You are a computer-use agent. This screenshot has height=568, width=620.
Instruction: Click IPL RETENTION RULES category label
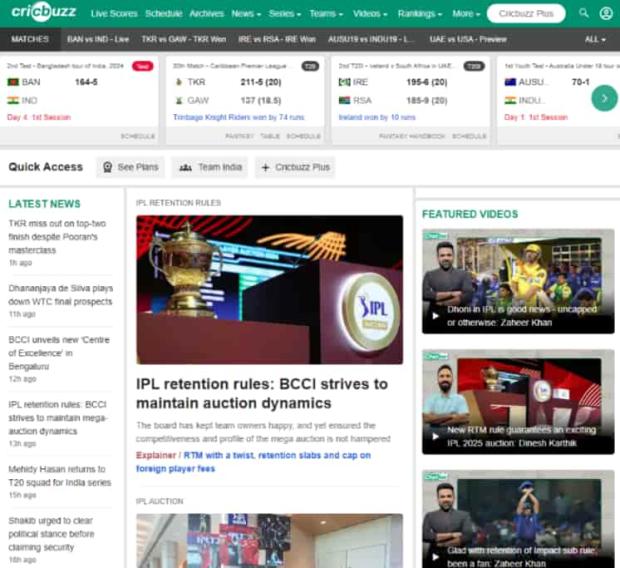(x=178, y=203)
